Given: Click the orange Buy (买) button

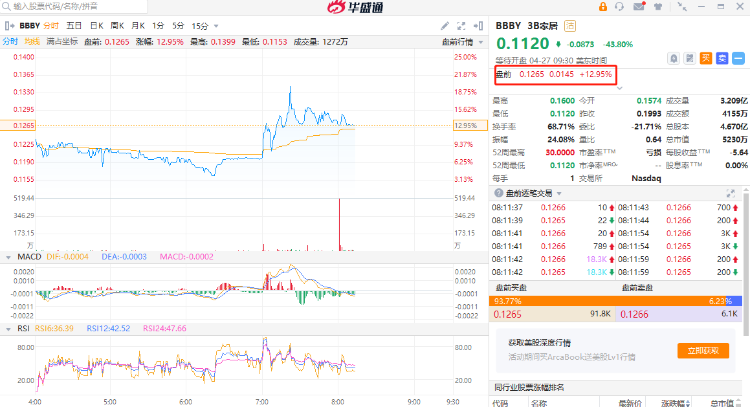Looking at the screenshot, I should click(x=706, y=58).
